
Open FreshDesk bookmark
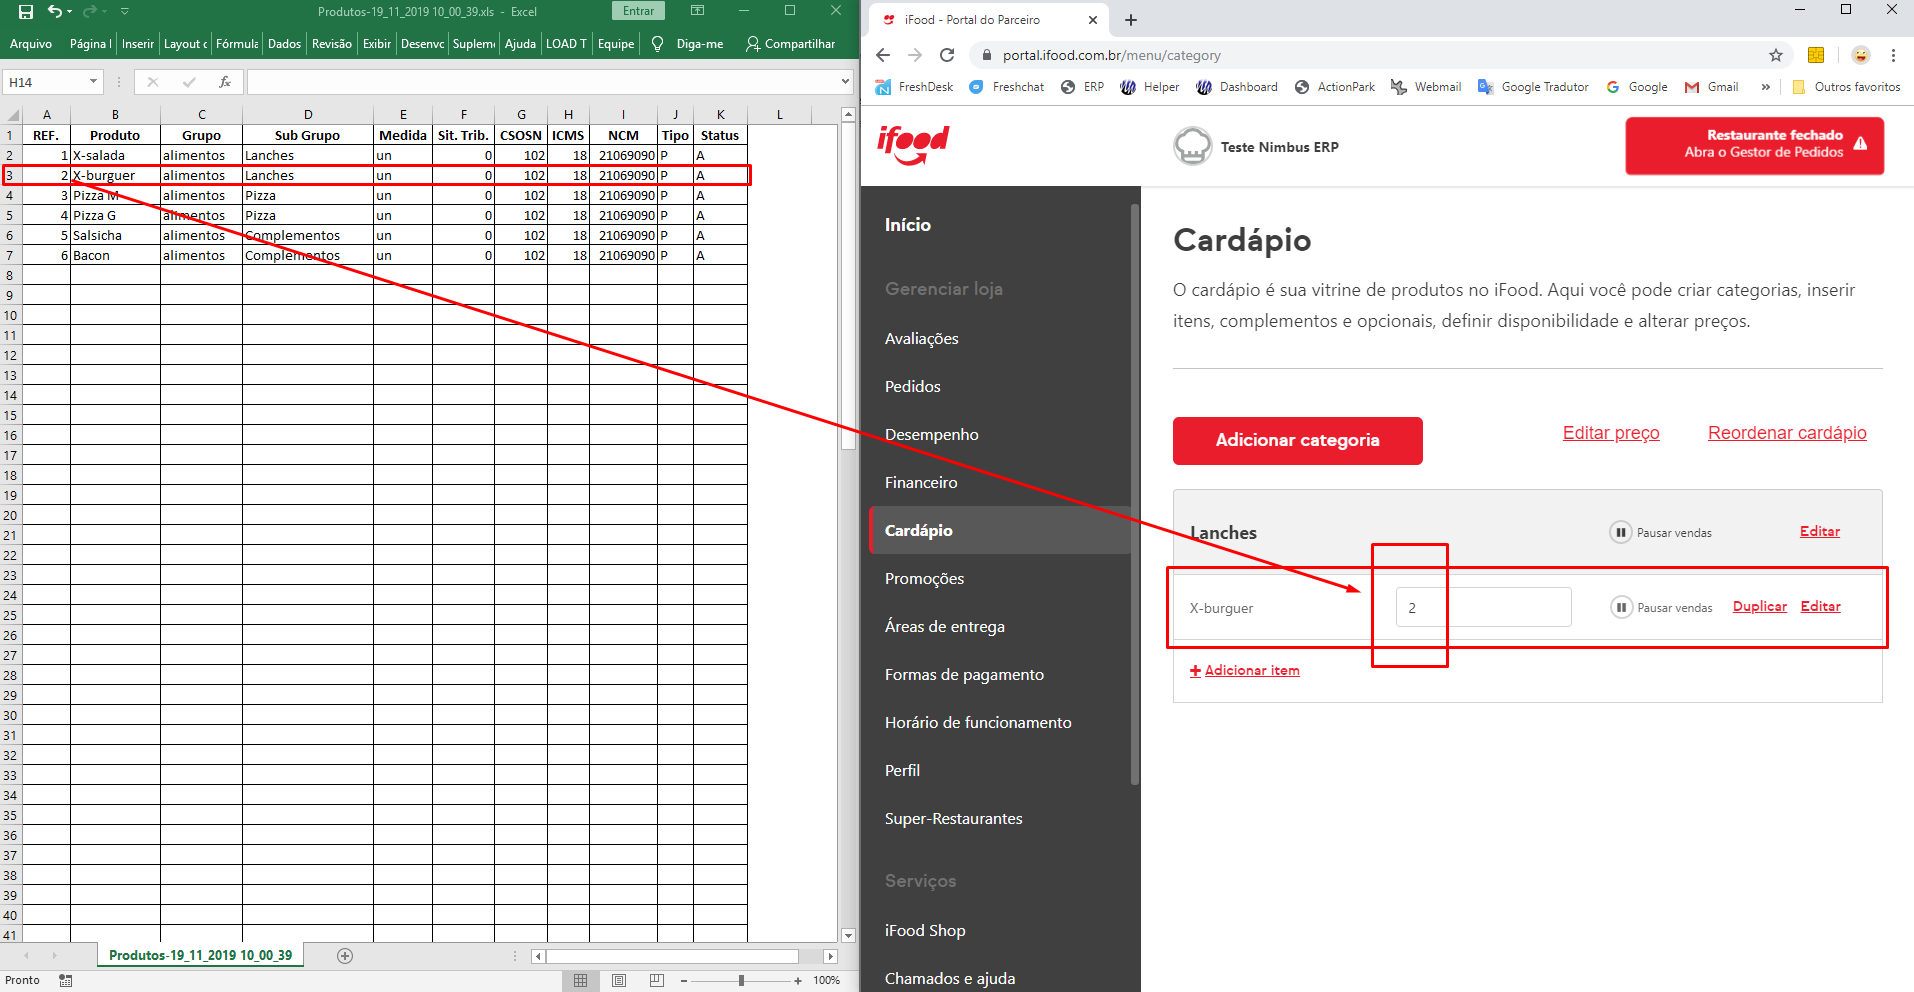(914, 87)
